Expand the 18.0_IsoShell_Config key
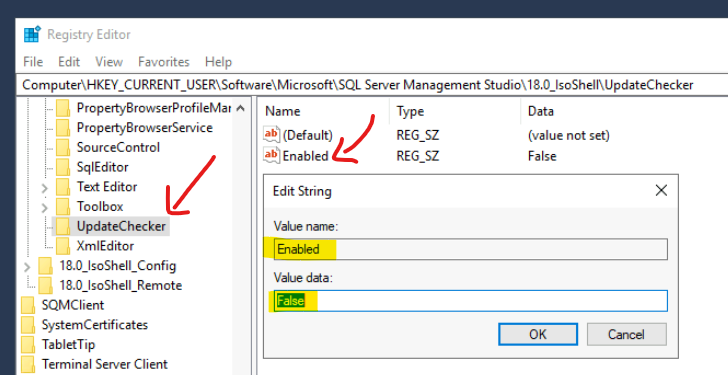 [x=27, y=267]
